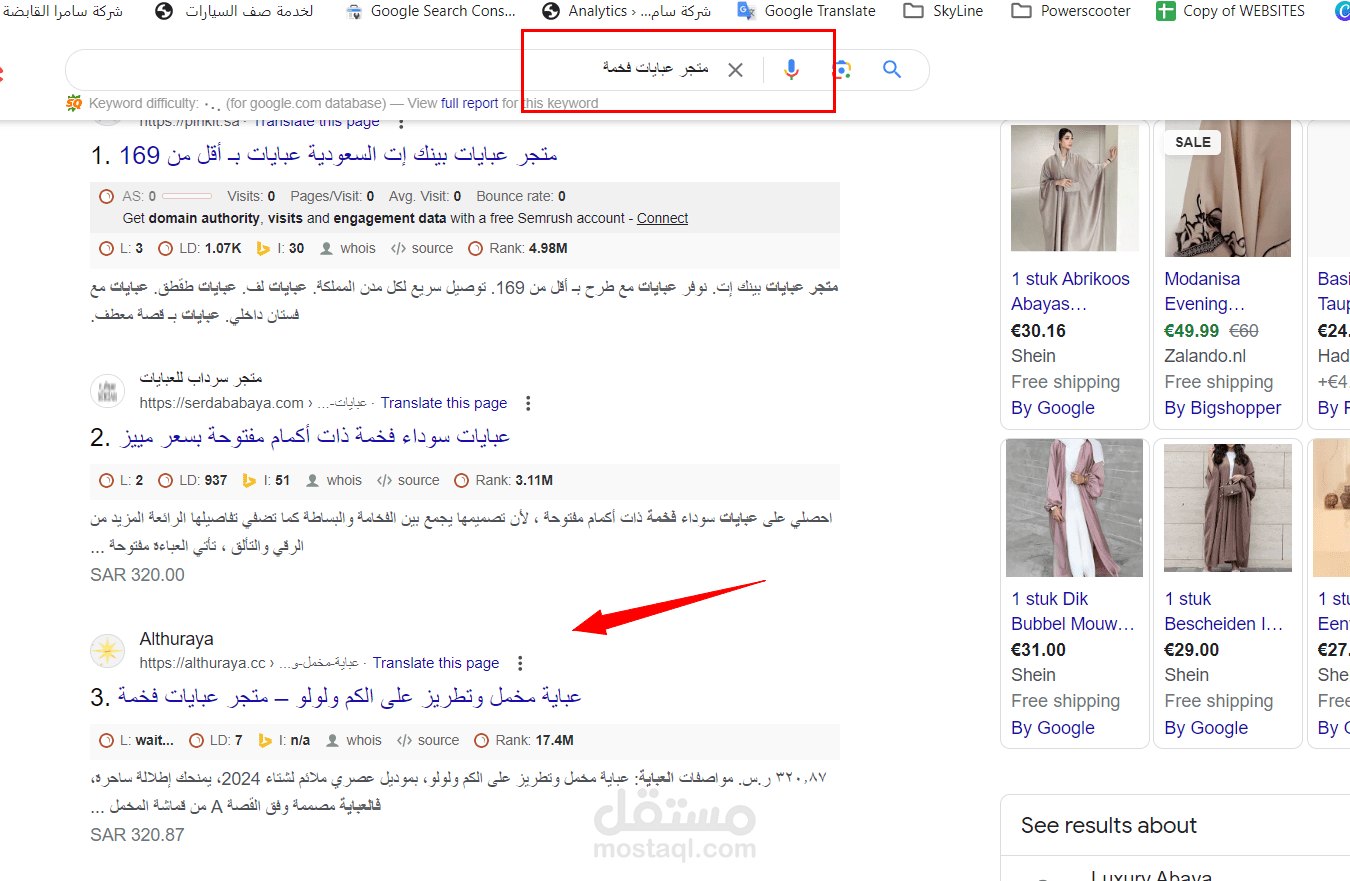Open 1 stuk Bescheiden product image
The height and width of the screenshot is (881, 1350).
1228,508
